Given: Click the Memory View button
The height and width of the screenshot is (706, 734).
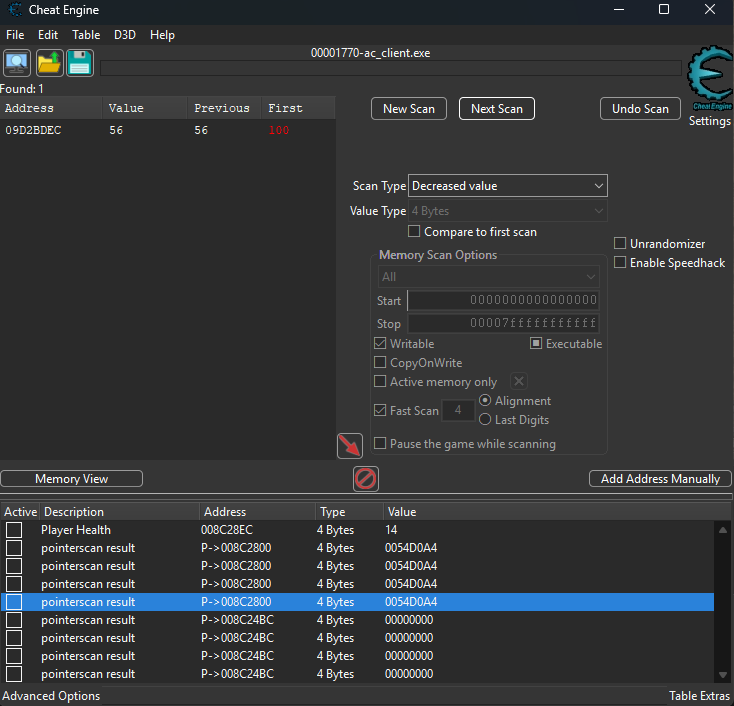Looking at the screenshot, I should click(71, 479).
